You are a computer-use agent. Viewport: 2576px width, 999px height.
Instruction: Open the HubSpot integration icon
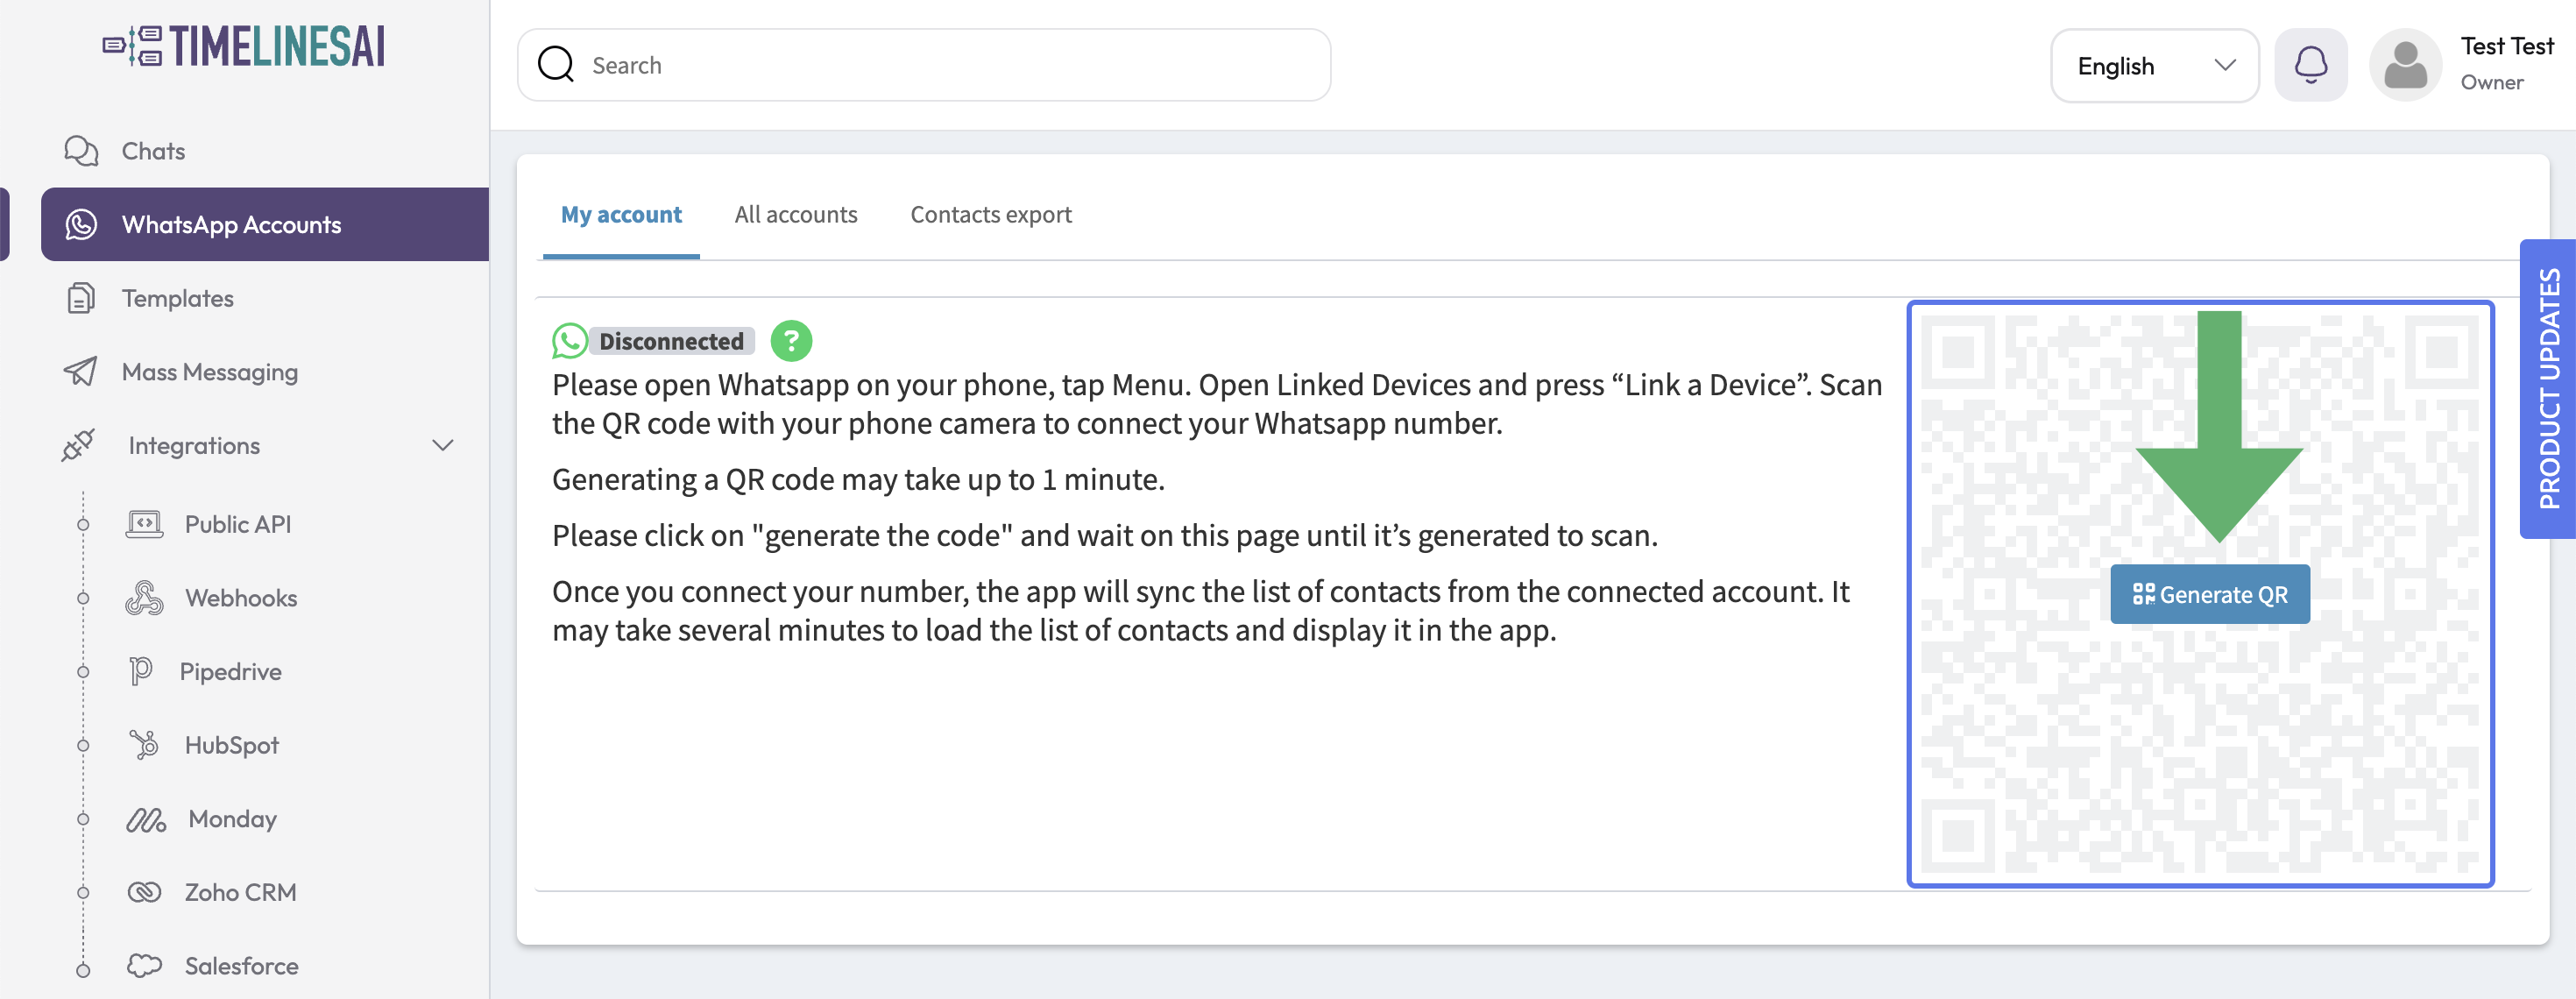144,745
